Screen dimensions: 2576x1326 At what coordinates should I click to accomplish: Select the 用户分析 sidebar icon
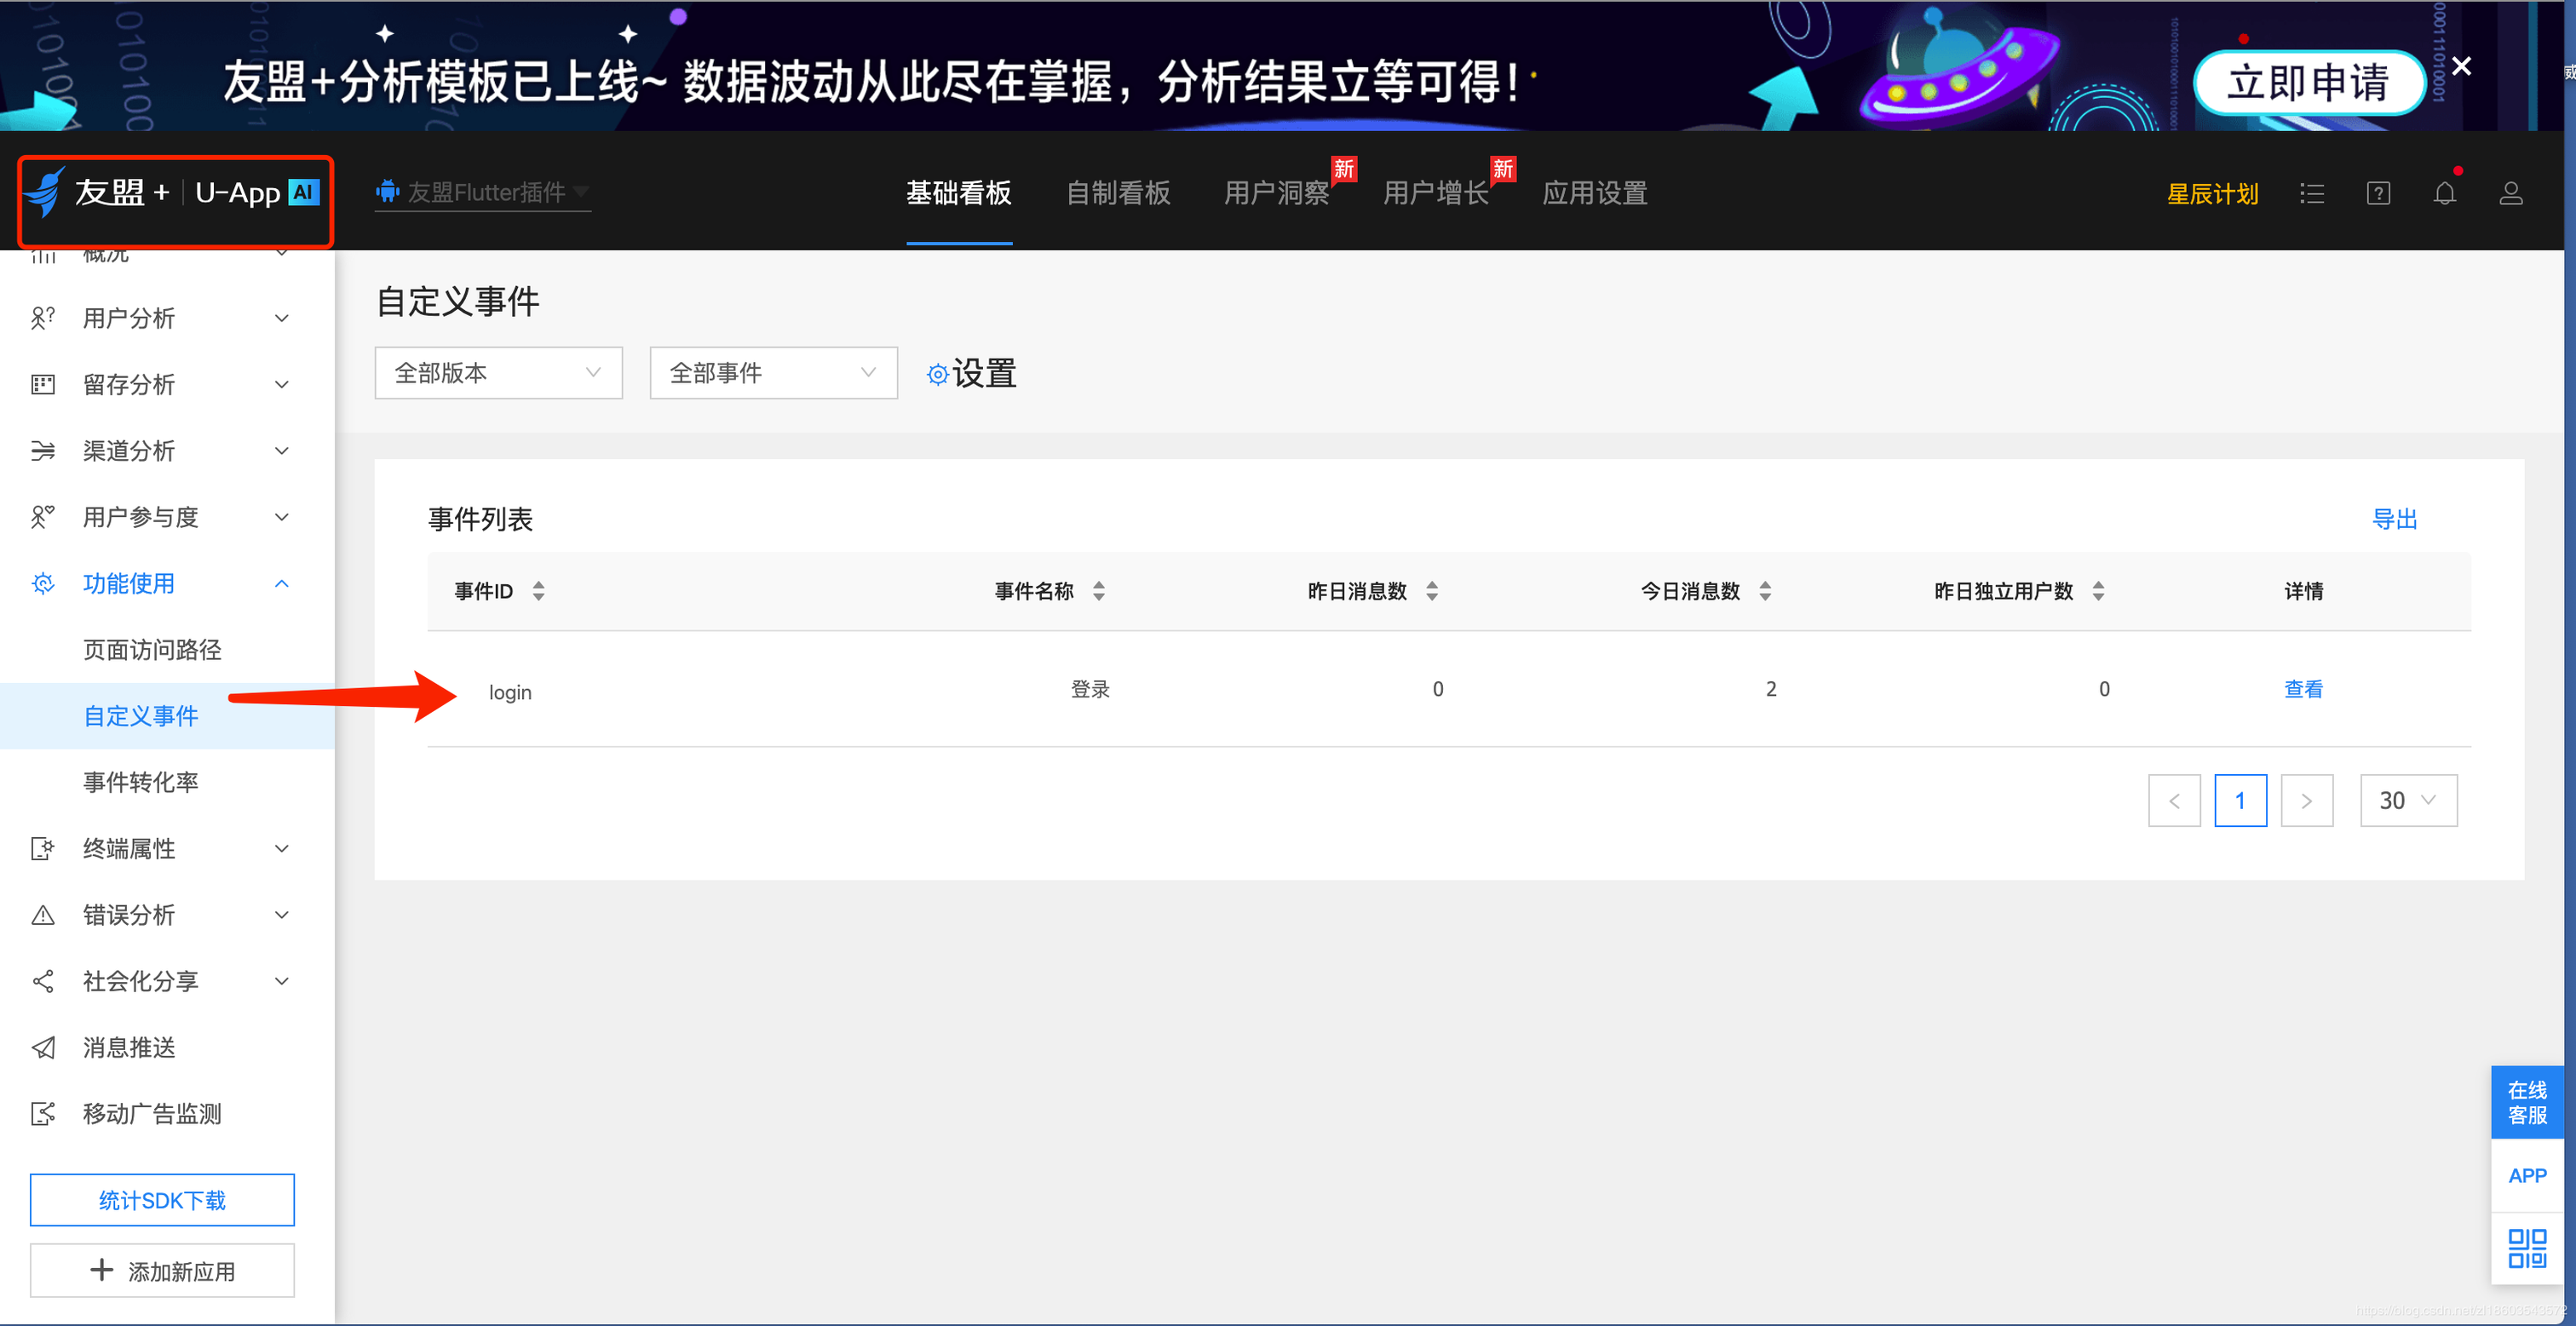[43, 318]
